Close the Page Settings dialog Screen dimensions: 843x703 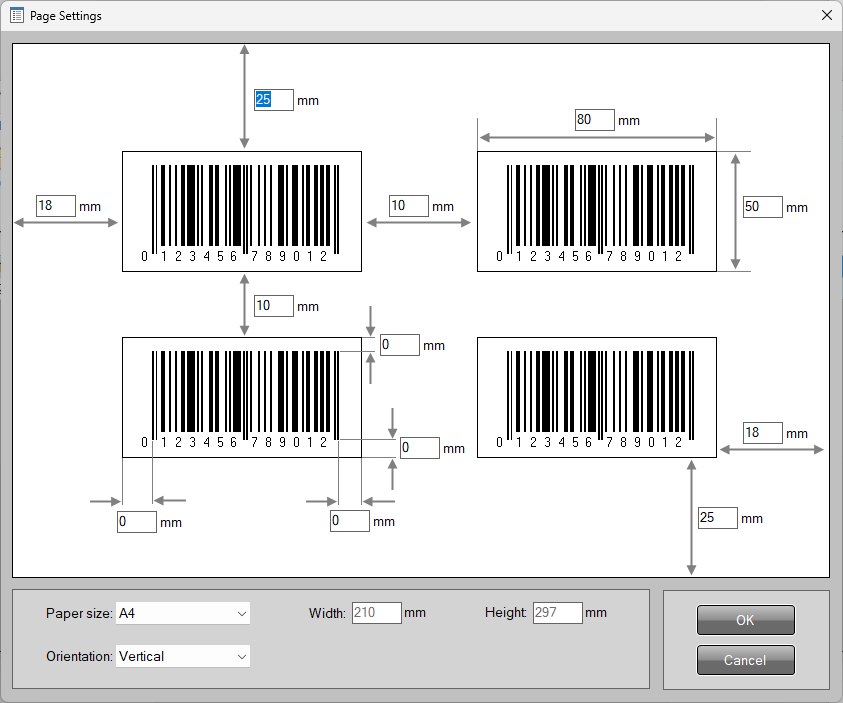click(x=827, y=15)
